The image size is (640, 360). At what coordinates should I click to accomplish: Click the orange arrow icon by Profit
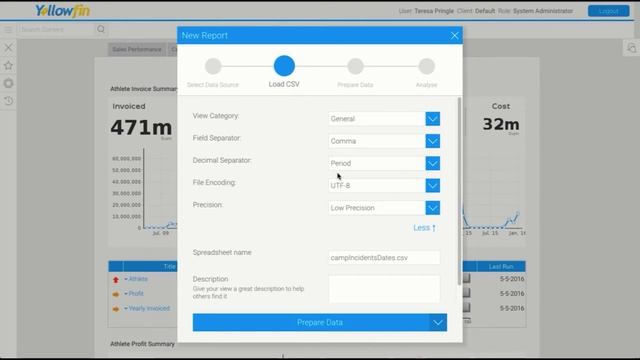click(x=116, y=294)
